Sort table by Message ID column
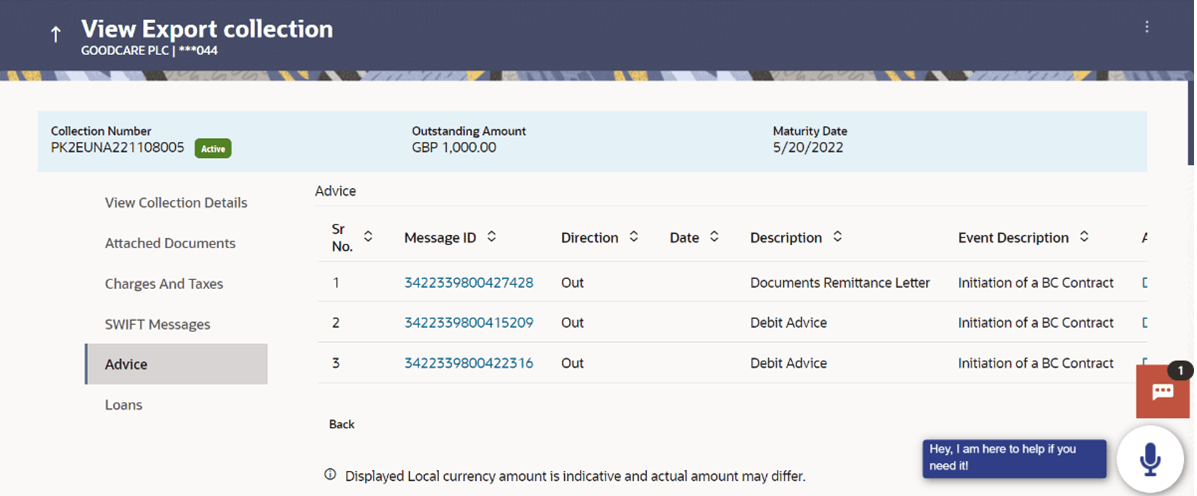 pyautogui.click(x=491, y=237)
